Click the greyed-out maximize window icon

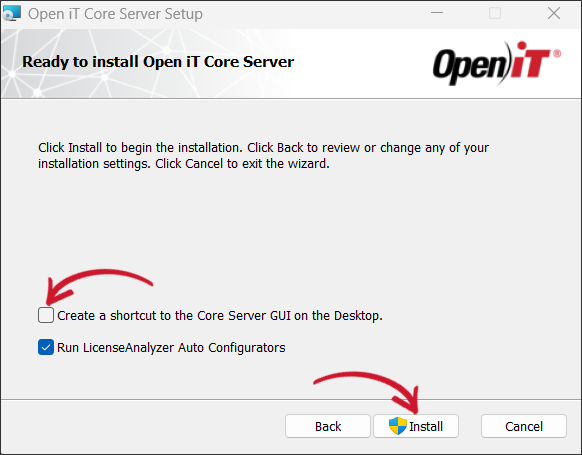click(495, 13)
